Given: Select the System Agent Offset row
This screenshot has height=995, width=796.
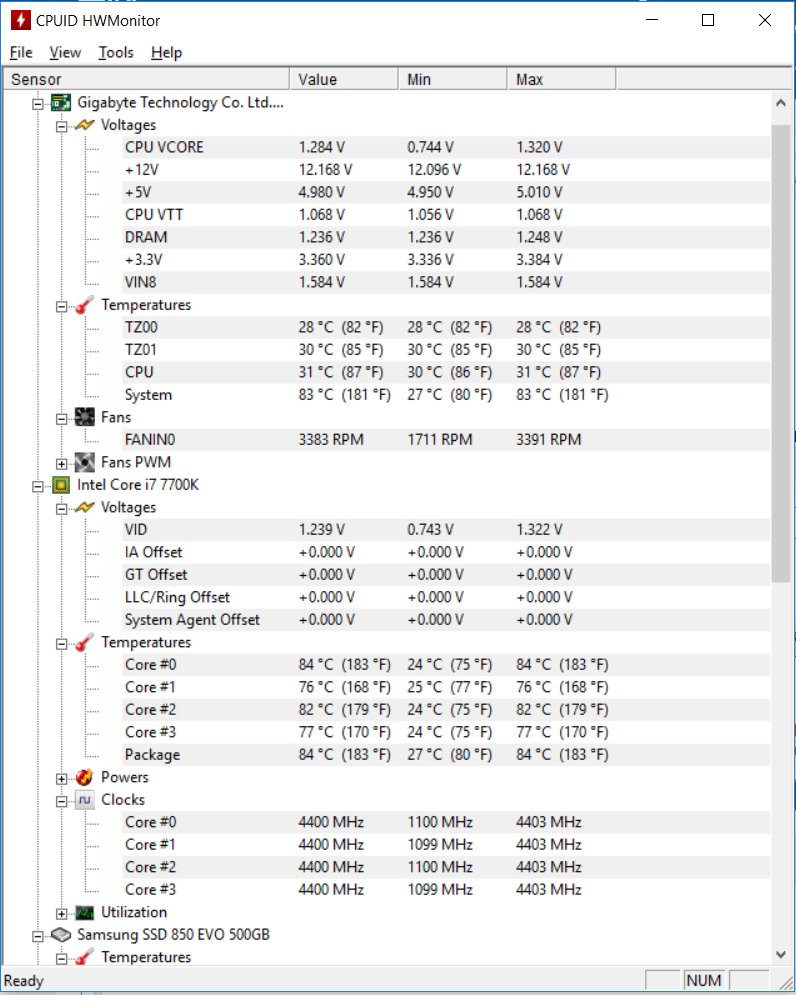Looking at the screenshot, I should pyautogui.click(x=446, y=620).
